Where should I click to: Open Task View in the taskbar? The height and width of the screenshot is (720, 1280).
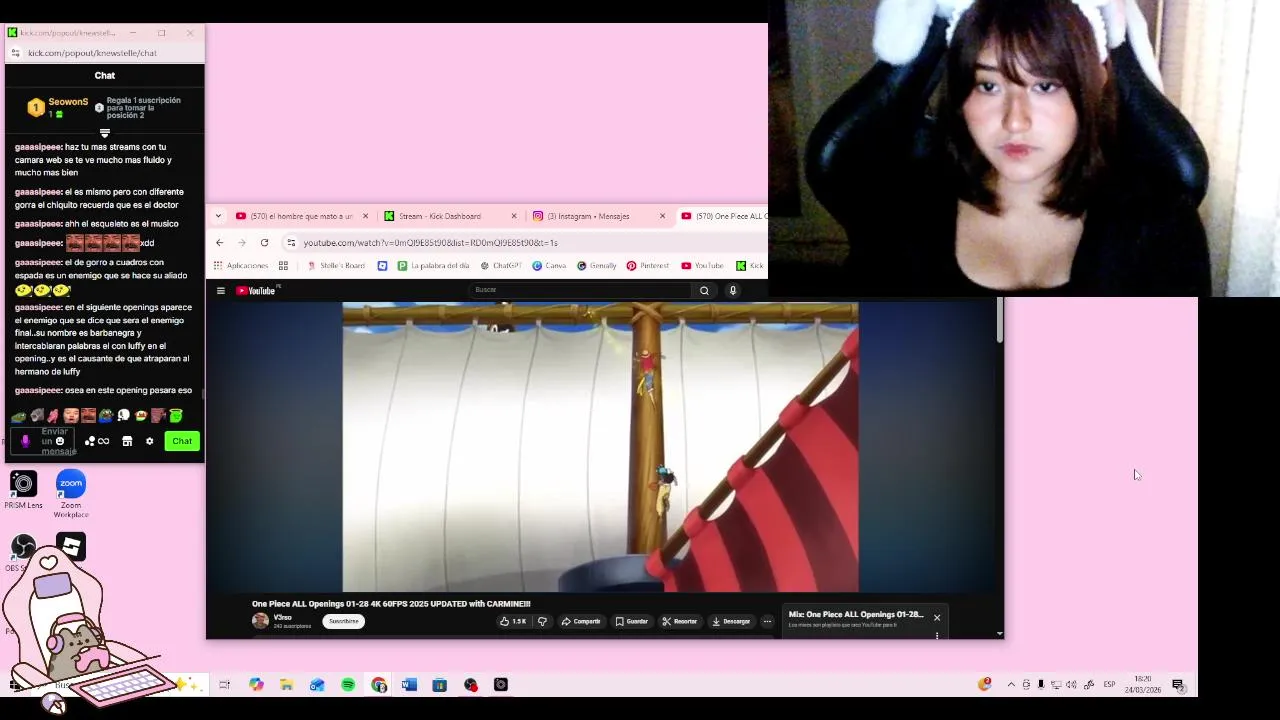(x=224, y=685)
